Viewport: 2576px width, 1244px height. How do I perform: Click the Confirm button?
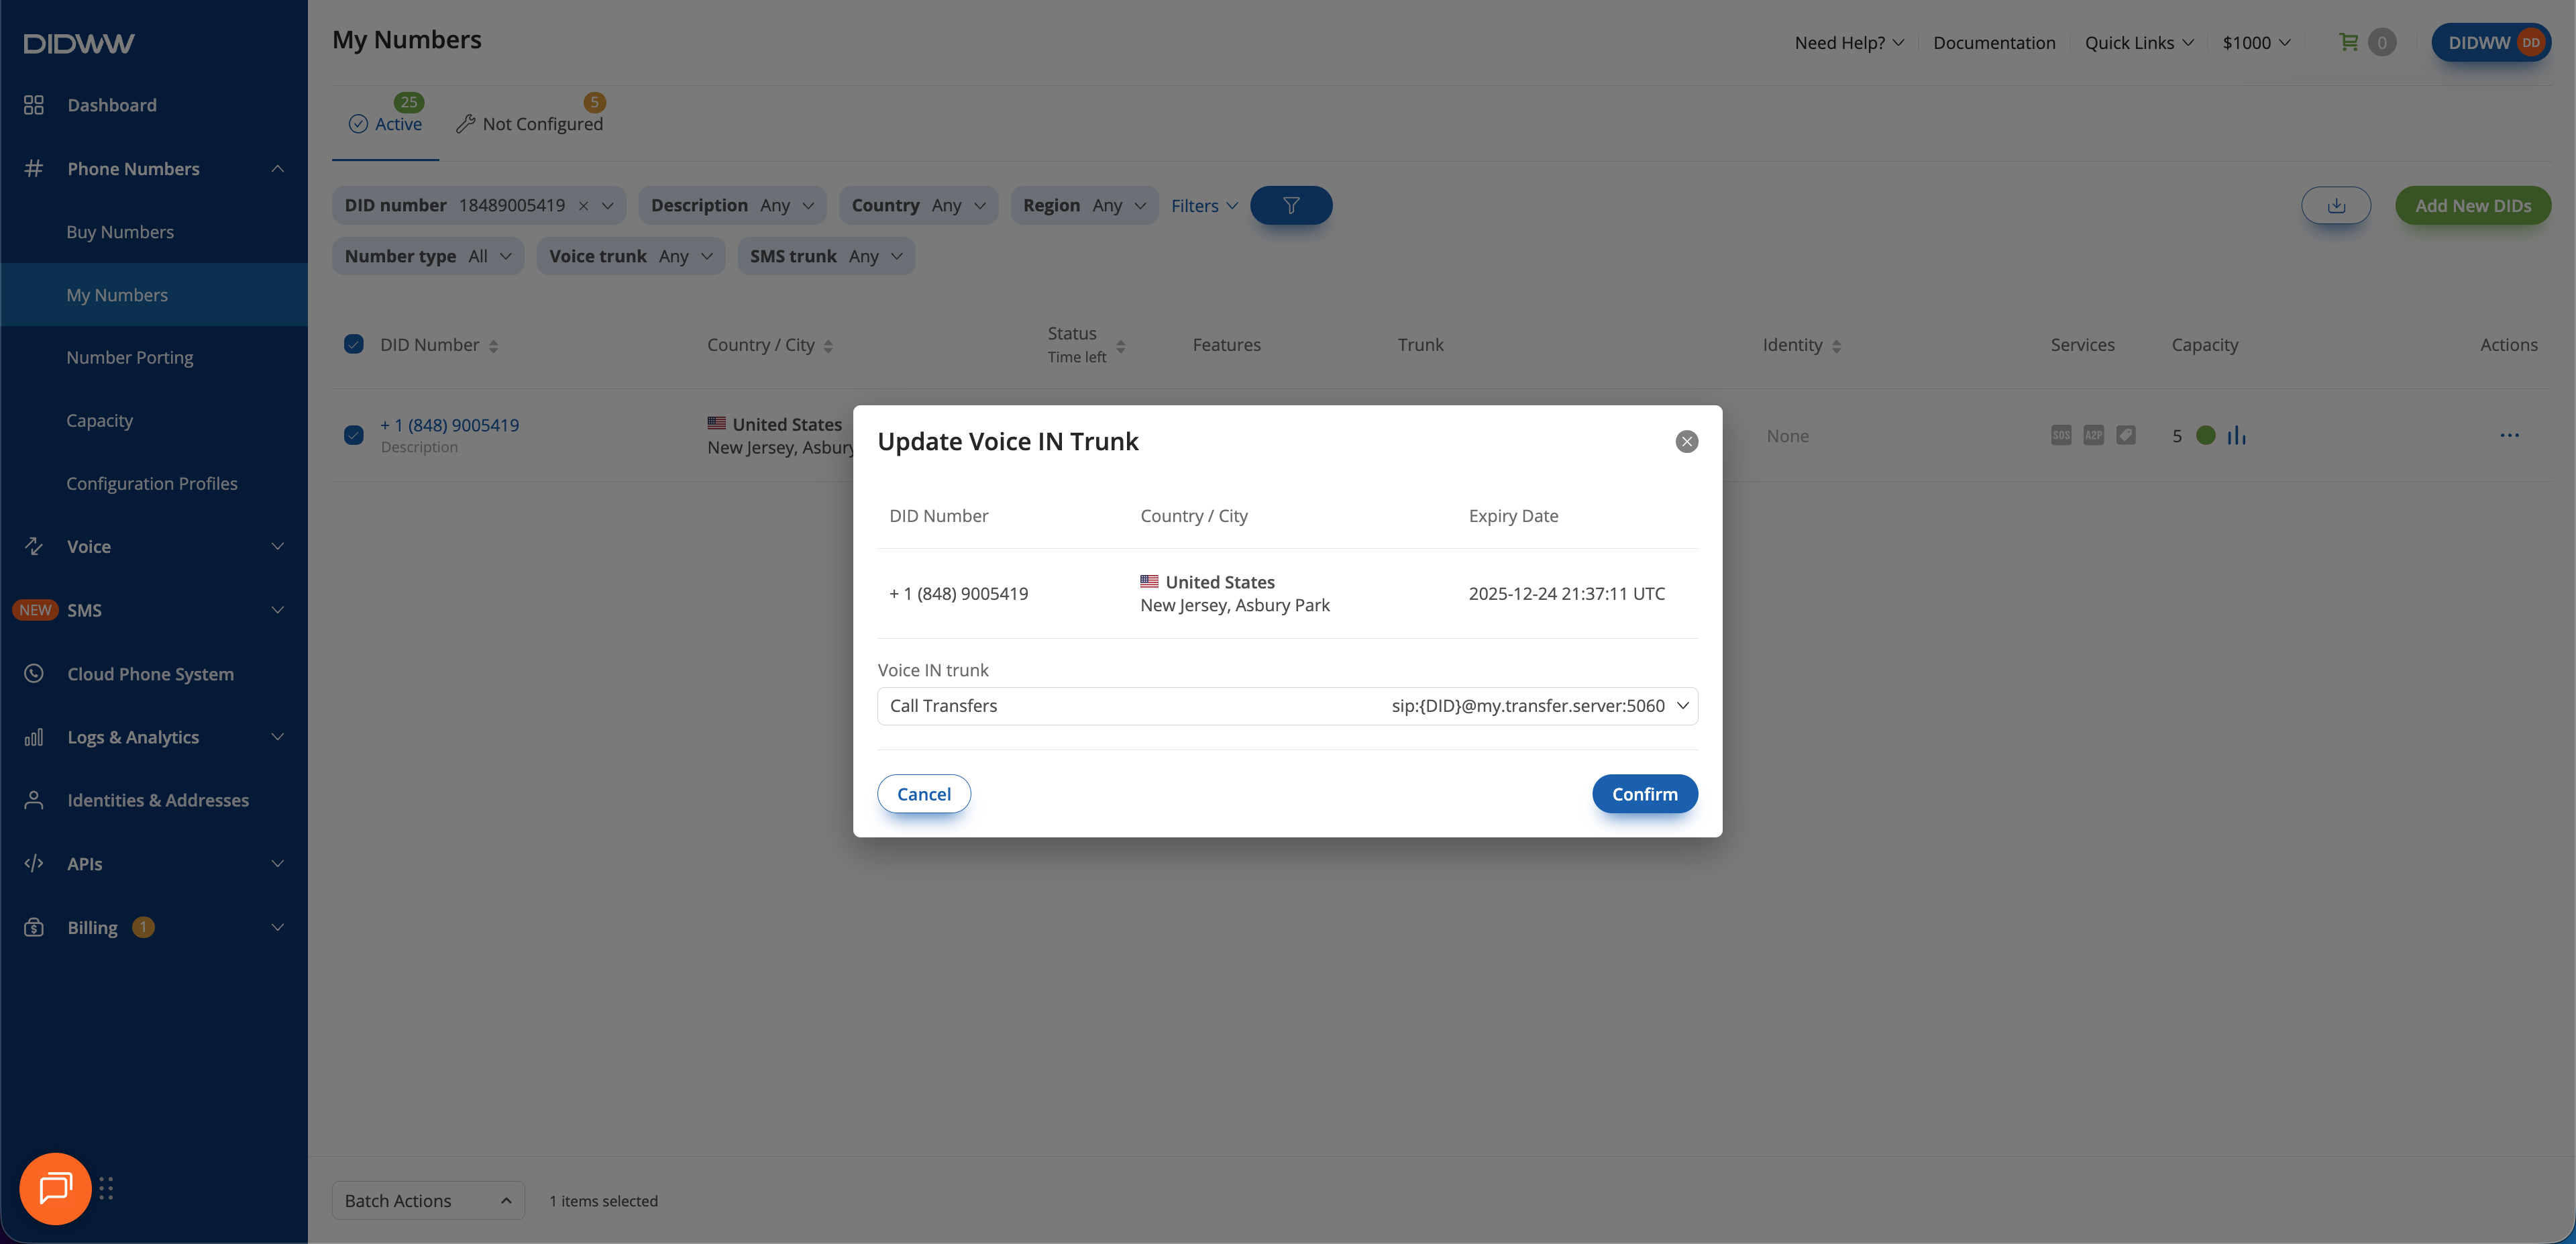click(1645, 794)
